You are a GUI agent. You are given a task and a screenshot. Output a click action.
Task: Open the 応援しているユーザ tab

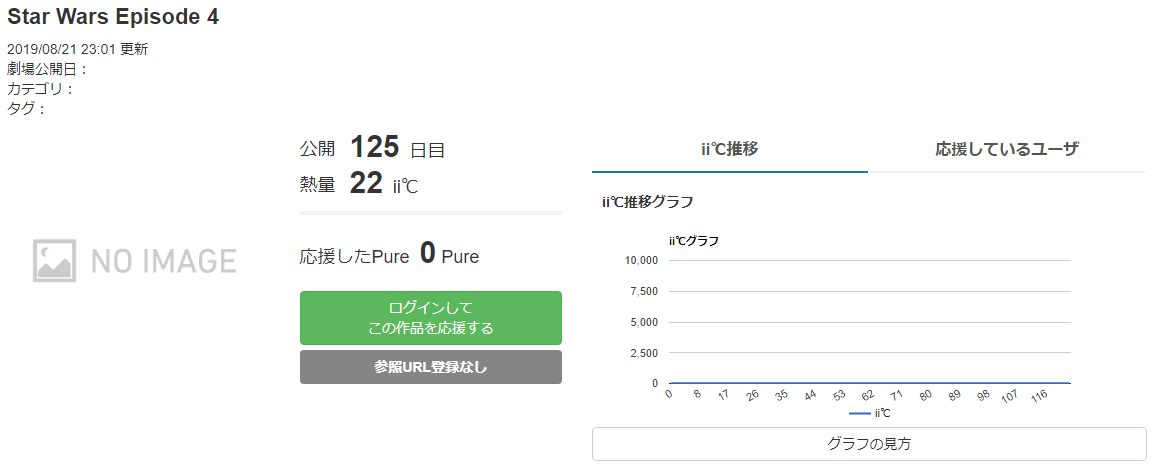tap(1006, 149)
